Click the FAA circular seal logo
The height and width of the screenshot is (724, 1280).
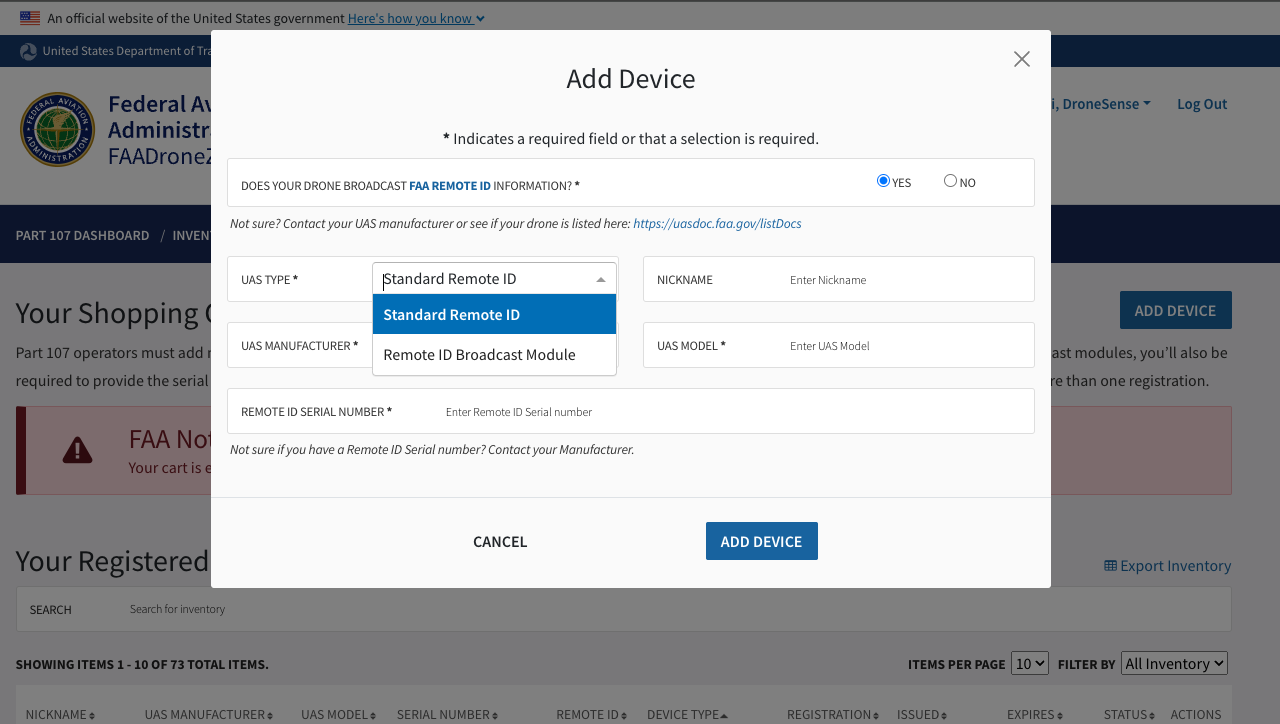(57, 128)
